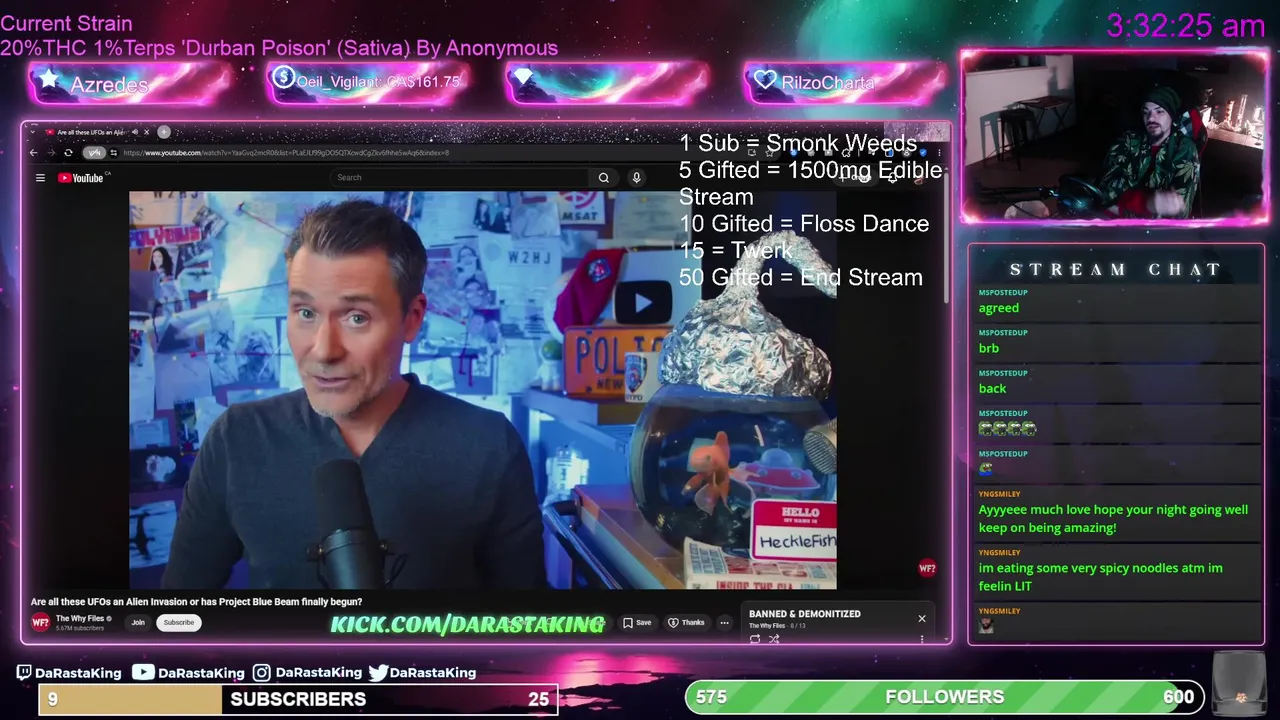Click the RilzoCharta heart badge

[x=845, y=82]
